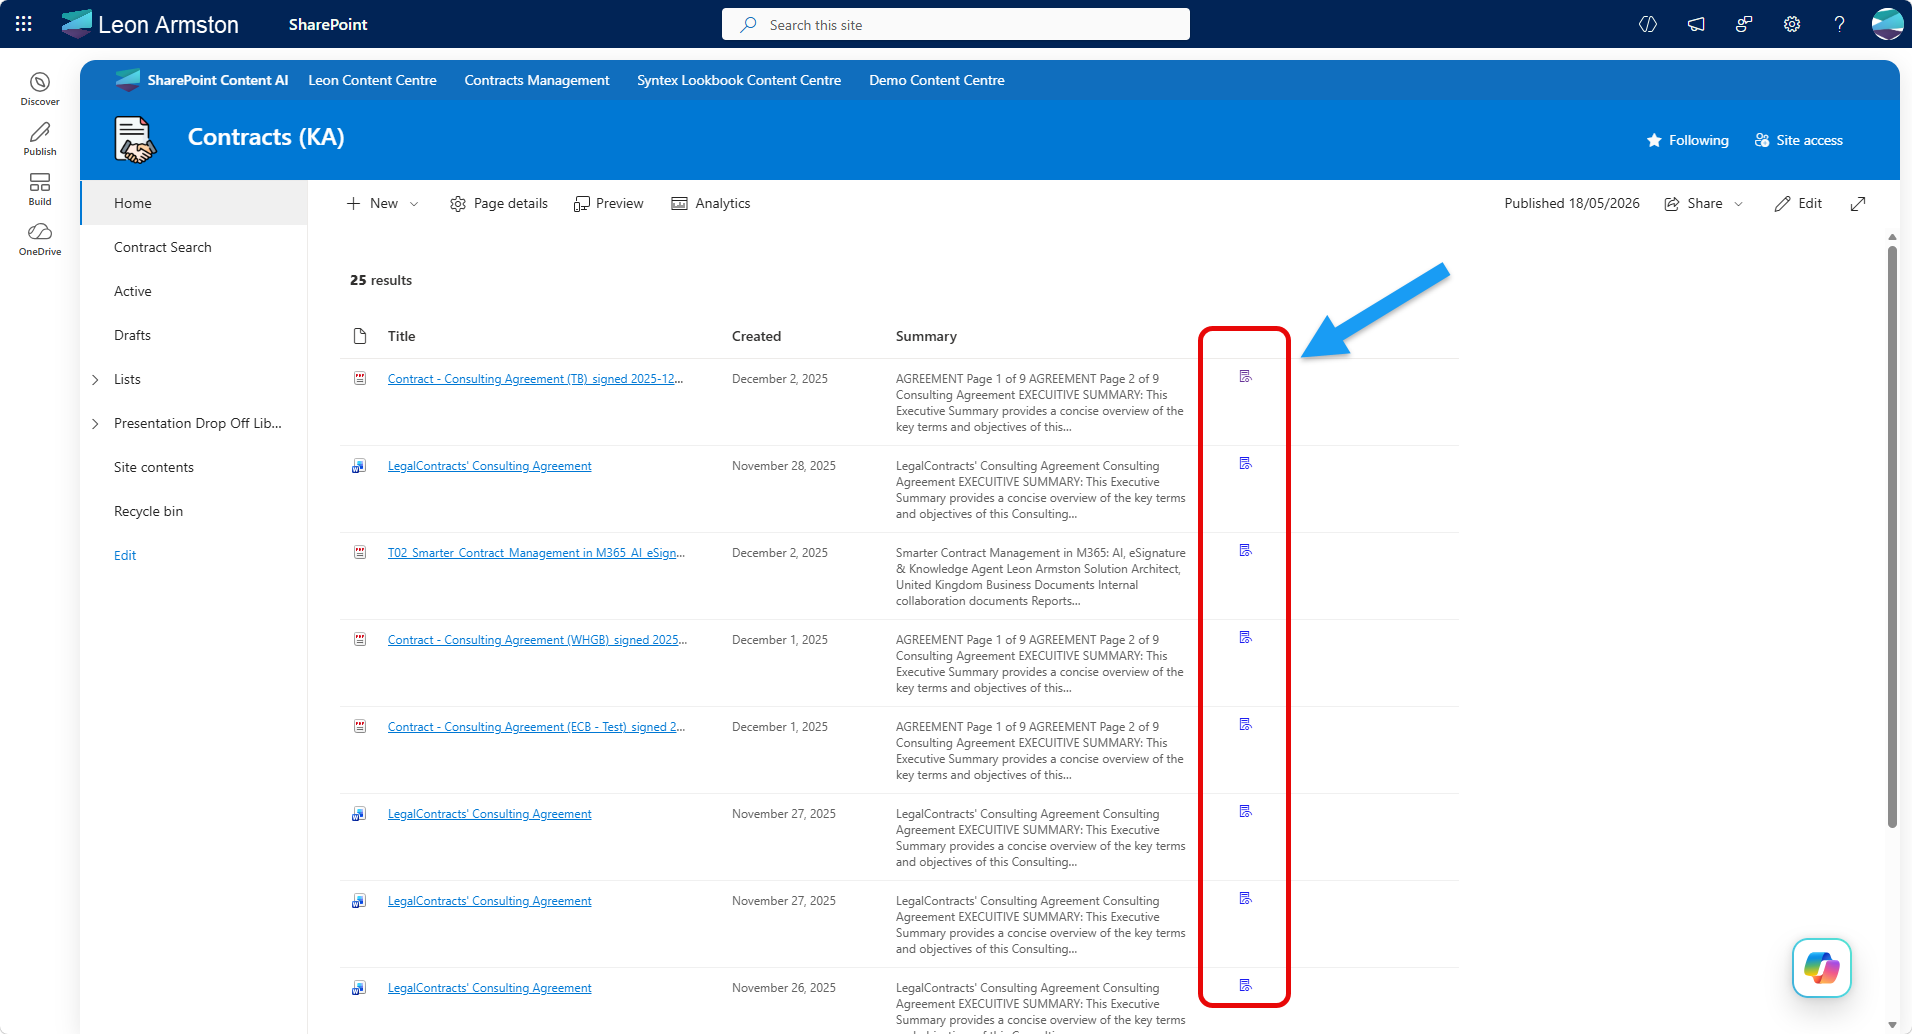Open Contract - Consulting Agreement (ECB - Test) link
This screenshot has width=1912, height=1034.
pos(536,727)
